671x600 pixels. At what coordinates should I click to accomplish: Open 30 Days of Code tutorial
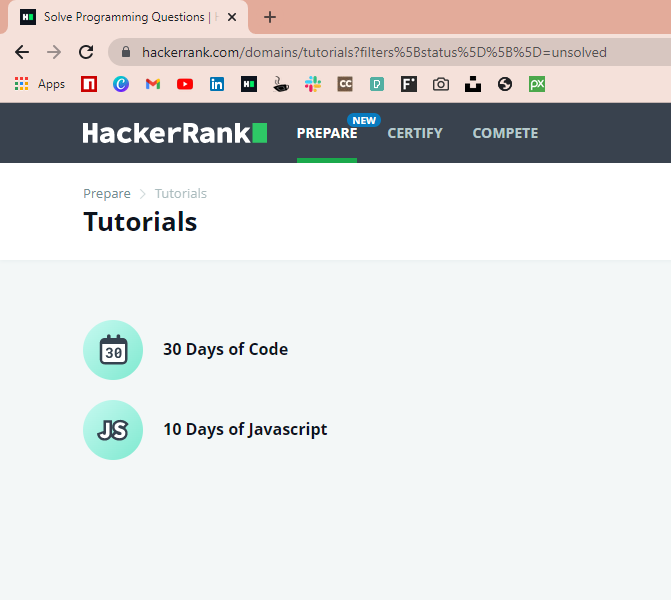[x=226, y=349]
